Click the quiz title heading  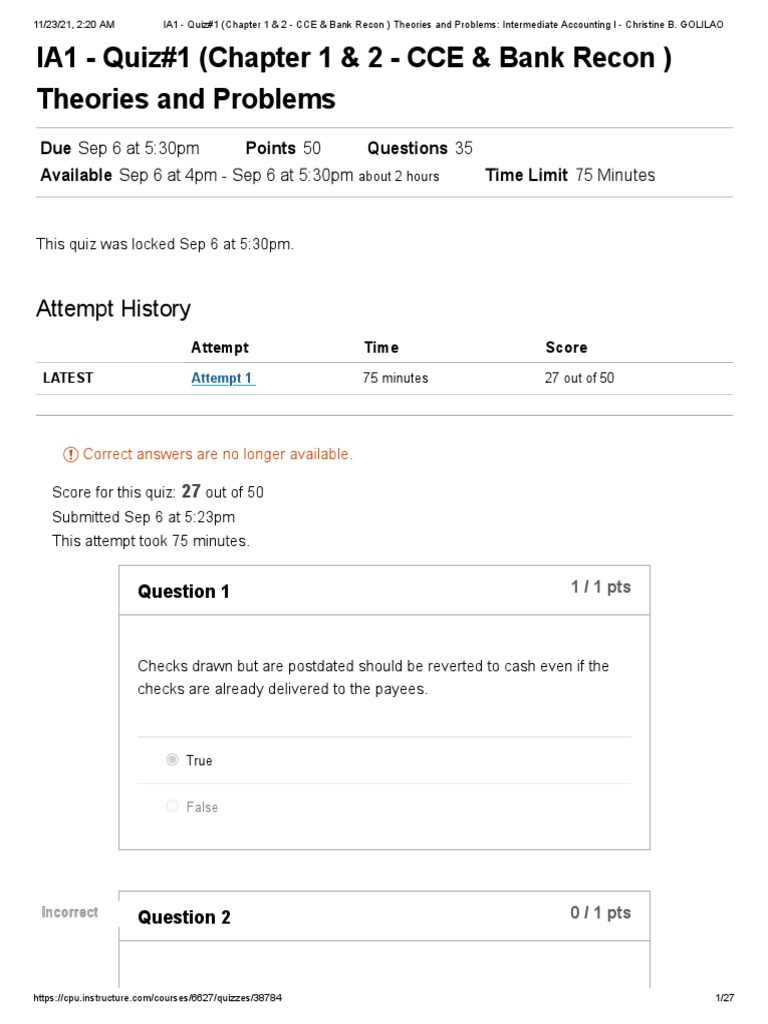[354, 79]
